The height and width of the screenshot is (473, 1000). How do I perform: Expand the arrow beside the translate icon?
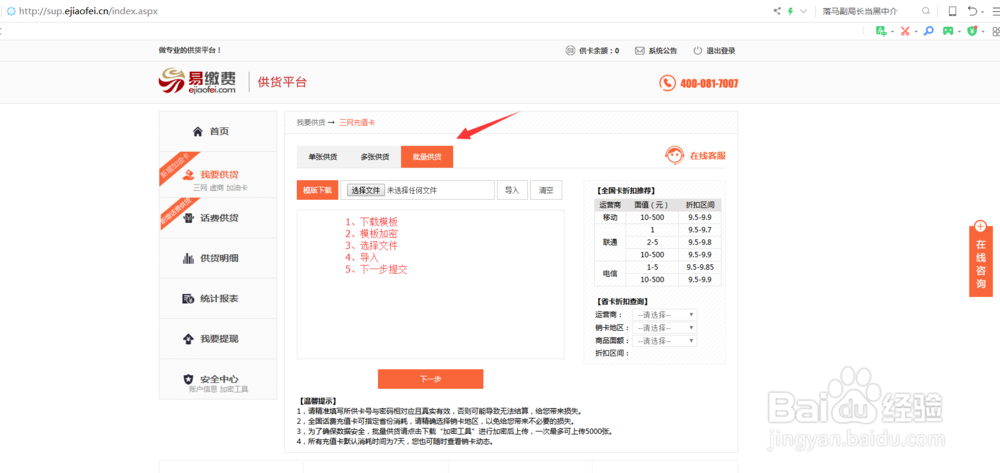(x=892, y=31)
